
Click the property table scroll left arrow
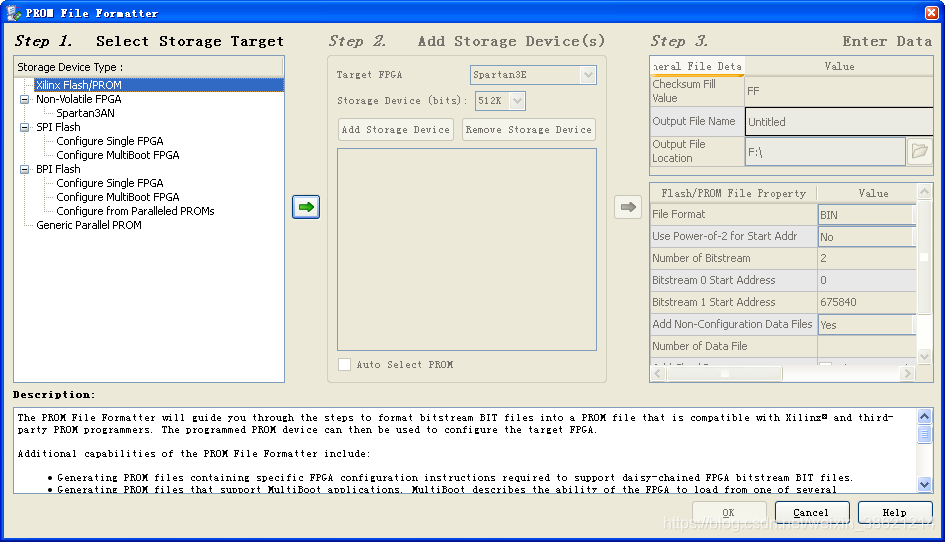658,374
